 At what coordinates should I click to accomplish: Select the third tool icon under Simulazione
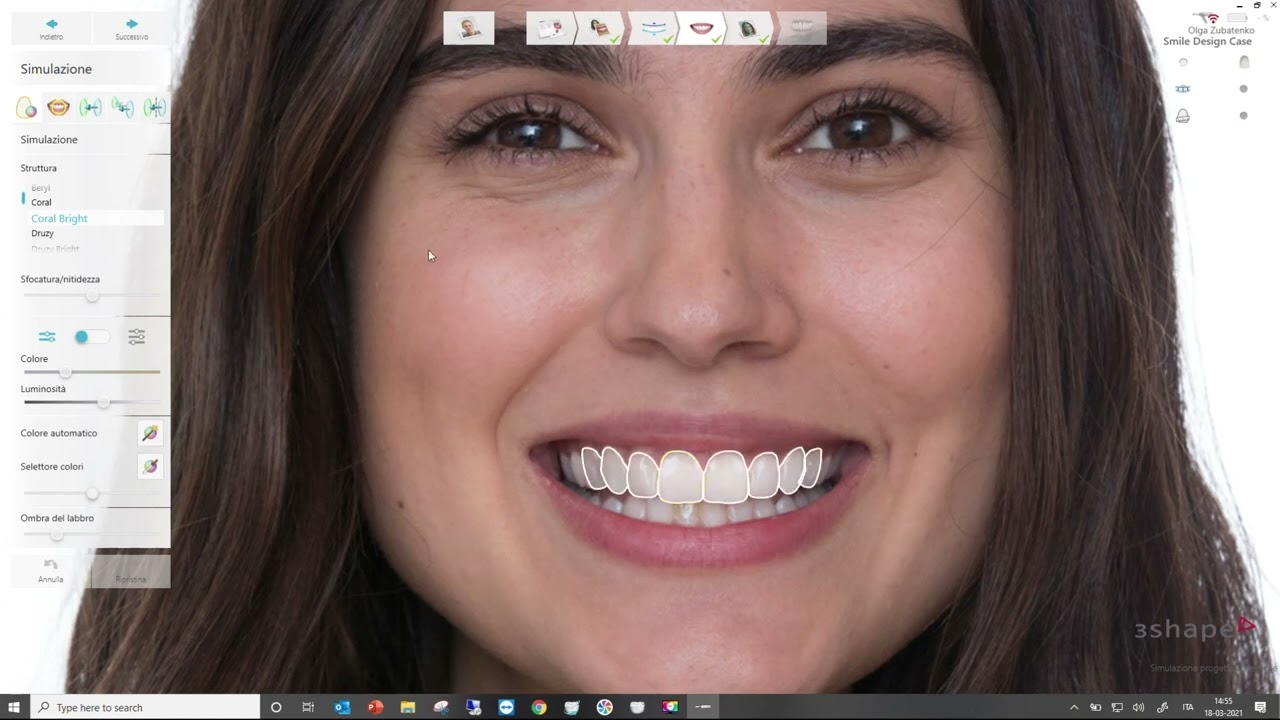[x=91, y=107]
